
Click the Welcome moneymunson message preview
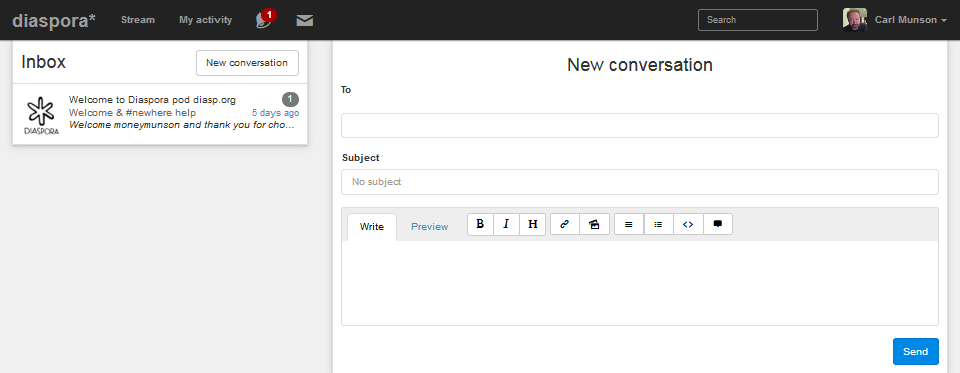182,125
